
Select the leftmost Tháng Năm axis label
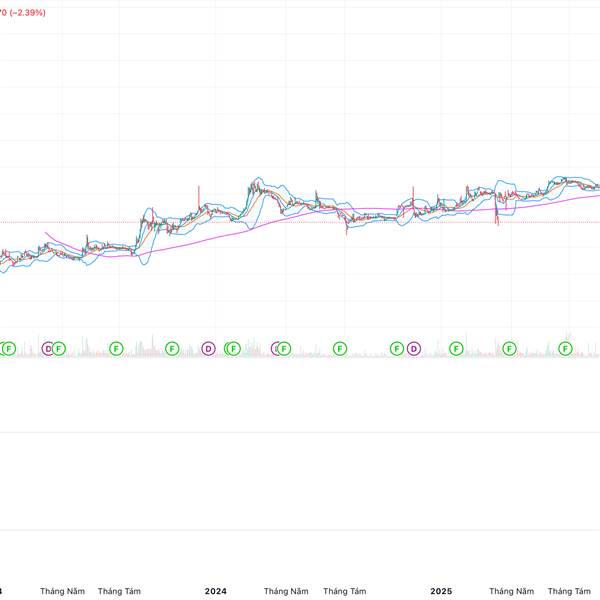coord(62,591)
